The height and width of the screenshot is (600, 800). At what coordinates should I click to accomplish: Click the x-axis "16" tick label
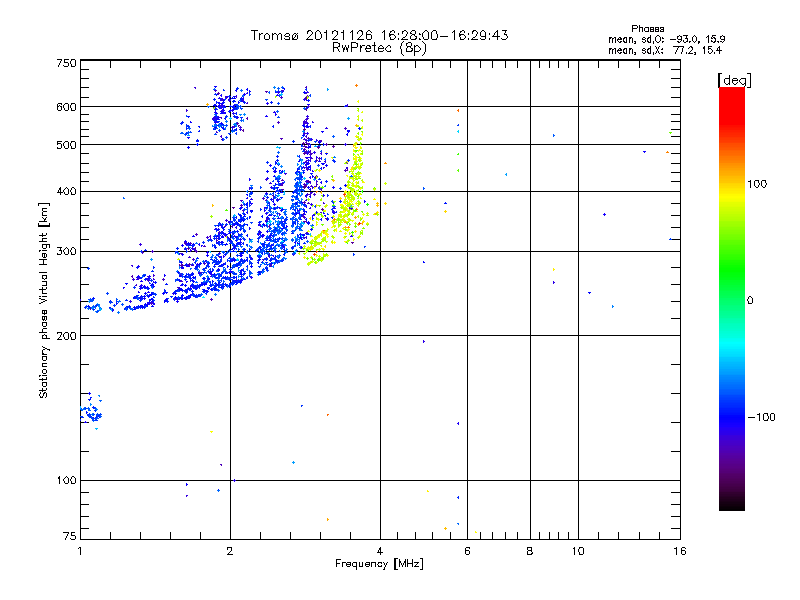pos(680,551)
